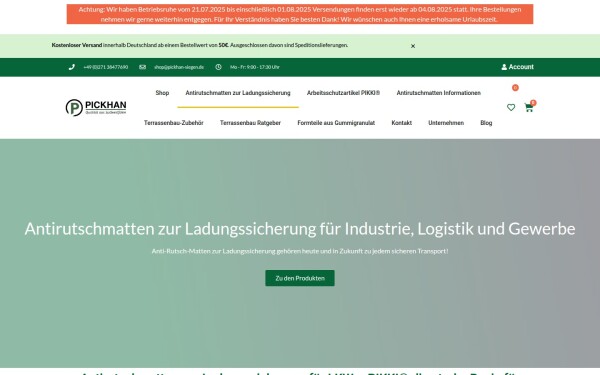This screenshot has height=375, width=600.
Task: Click the cart item count badge
Action: click(533, 103)
